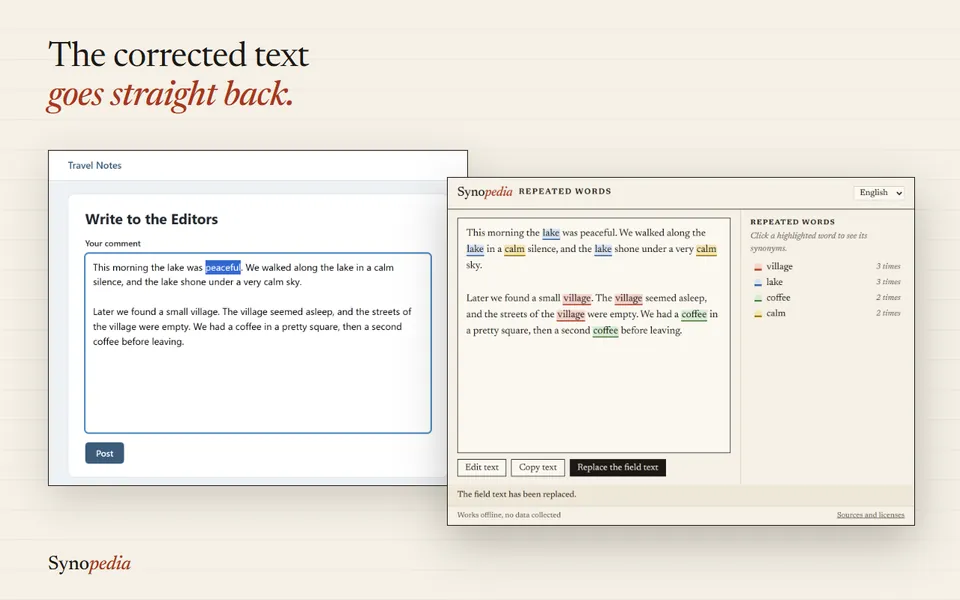
Task: Click the 'The field text has been replaced.' status
Action: click(517, 494)
